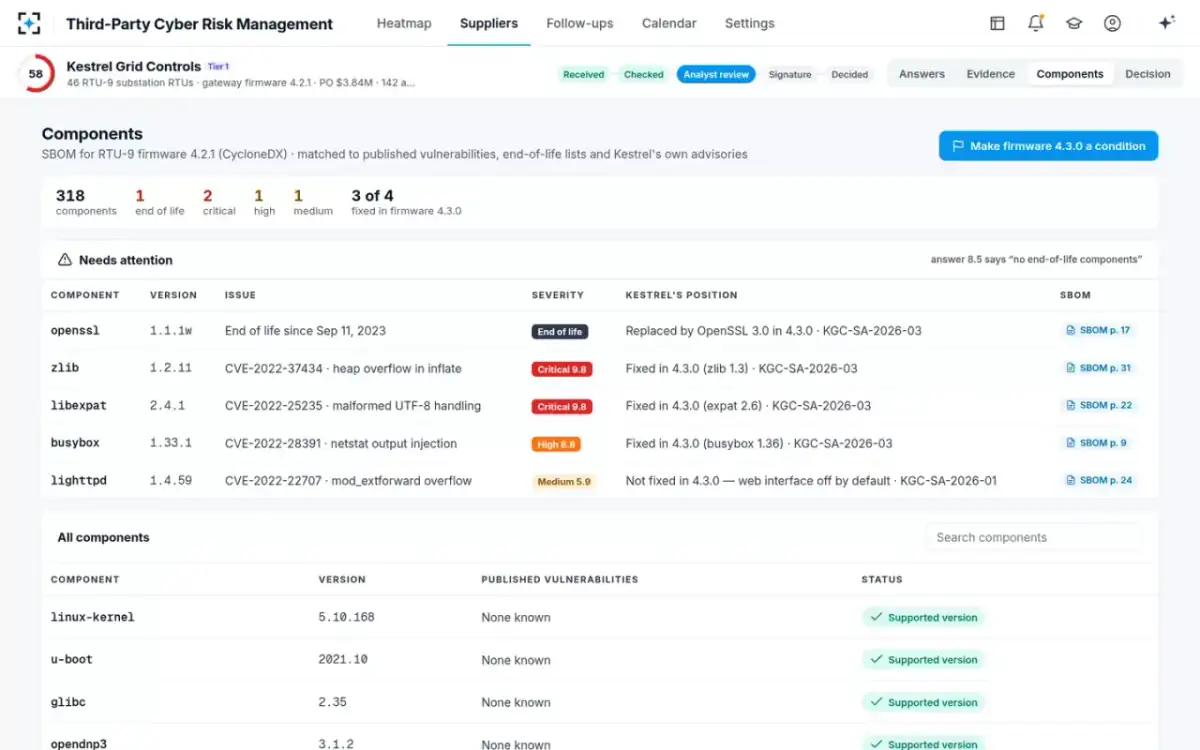The image size is (1200, 750).
Task: Click the glibc row name
Action: pos(68,702)
